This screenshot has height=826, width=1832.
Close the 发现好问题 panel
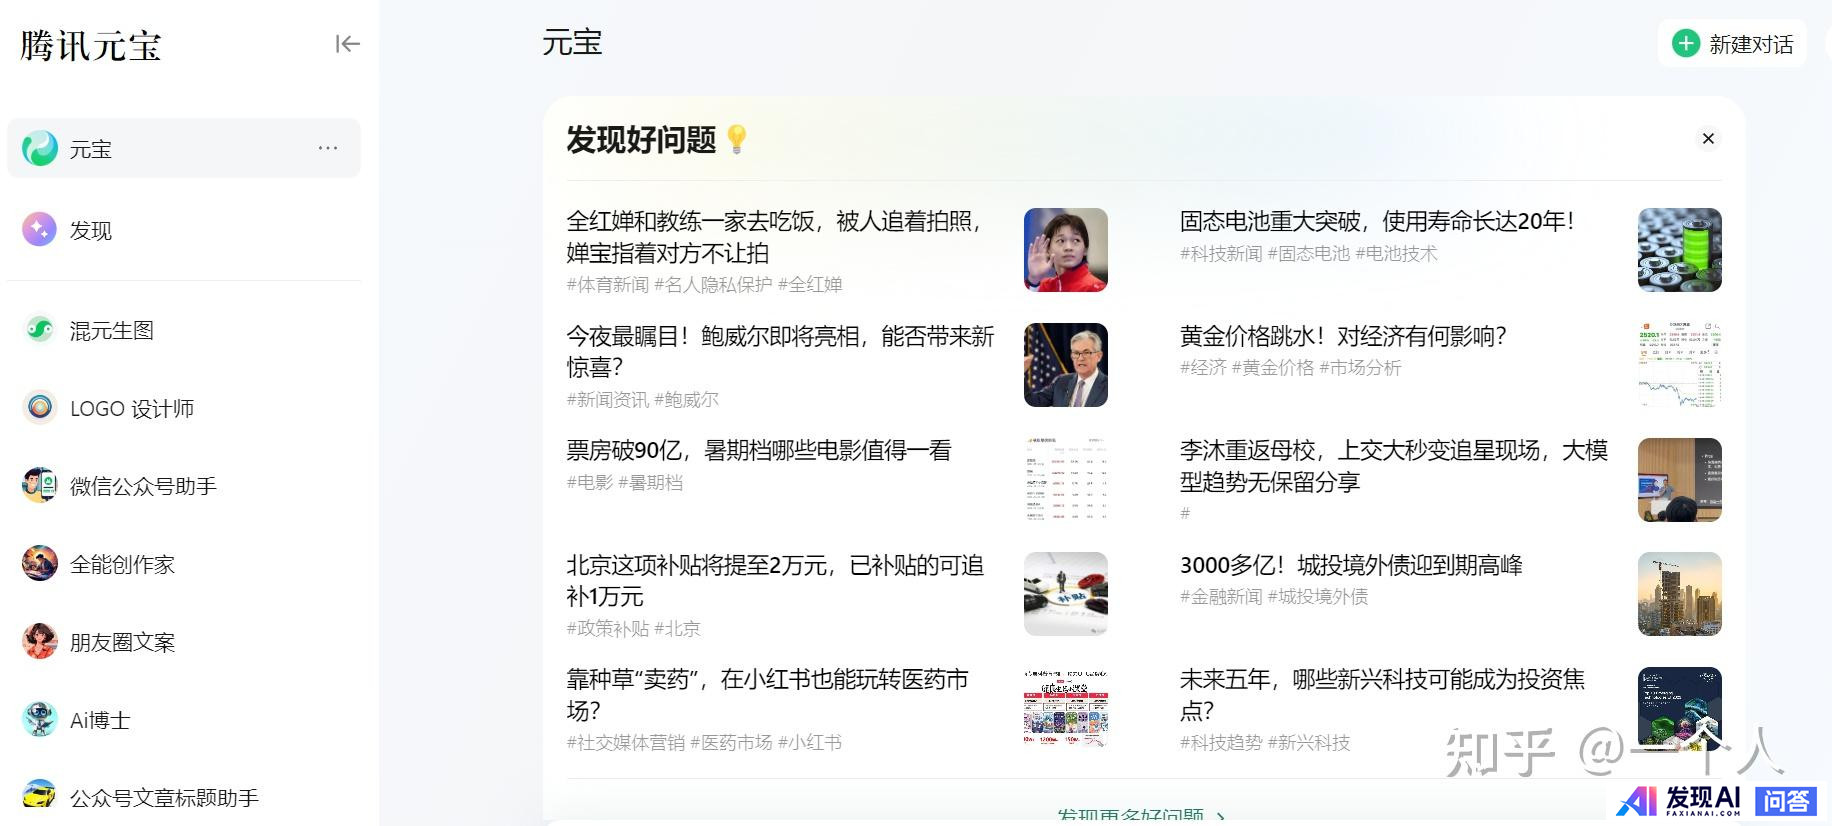coord(1708,139)
